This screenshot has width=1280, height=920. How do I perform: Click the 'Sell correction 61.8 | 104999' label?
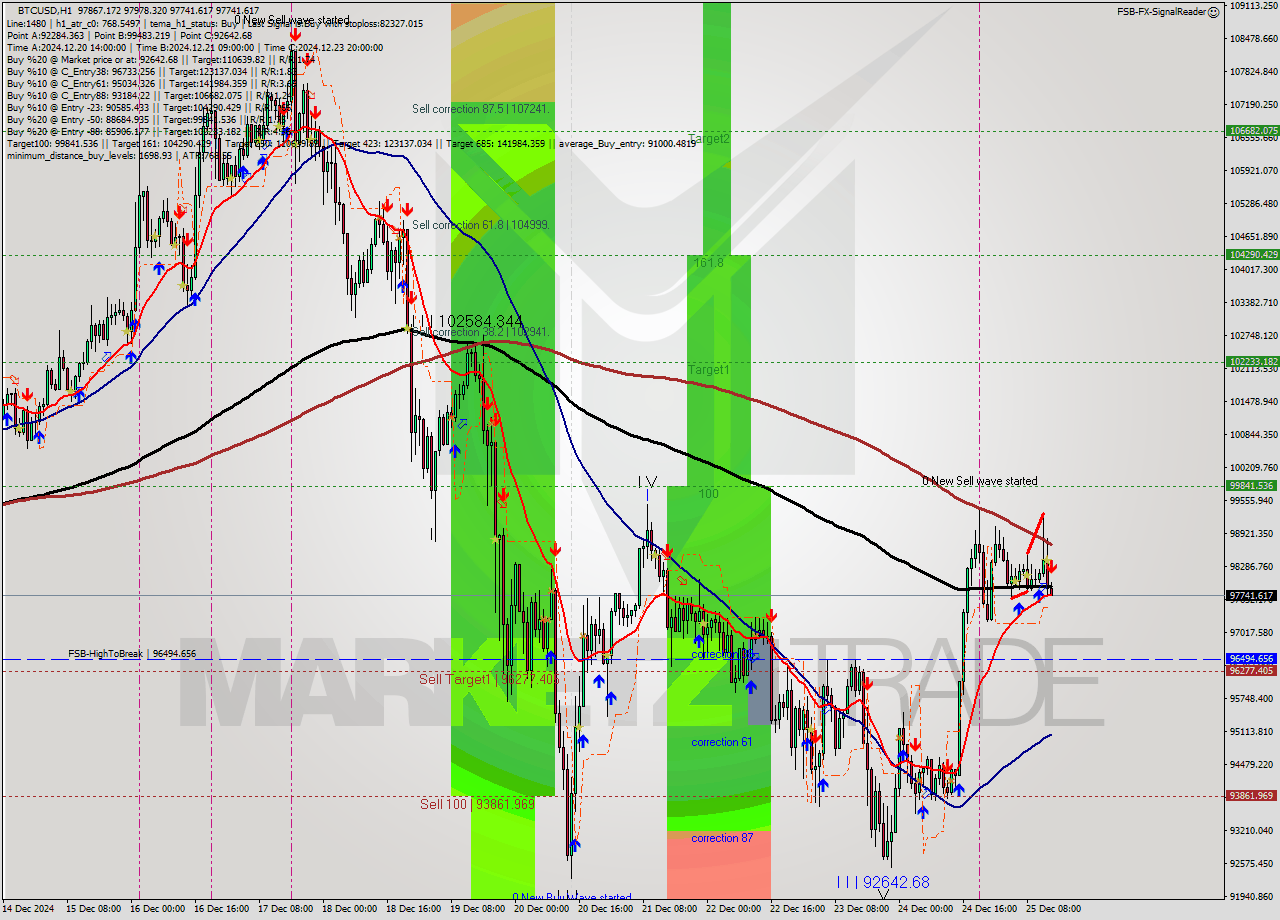481,225
